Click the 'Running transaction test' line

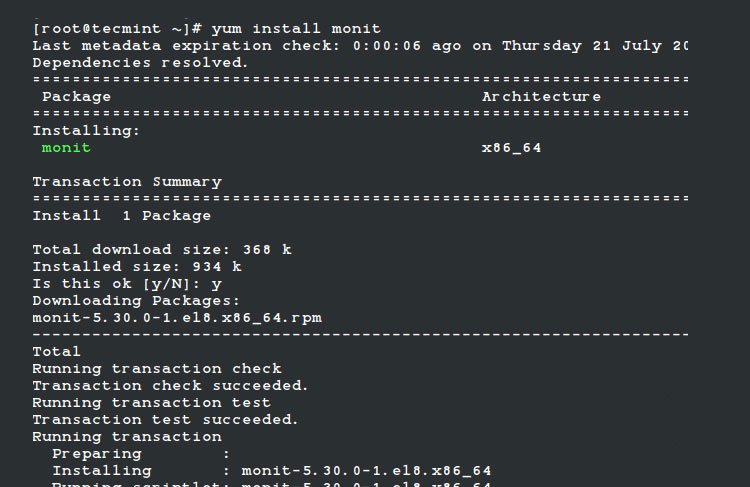point(152,403)
